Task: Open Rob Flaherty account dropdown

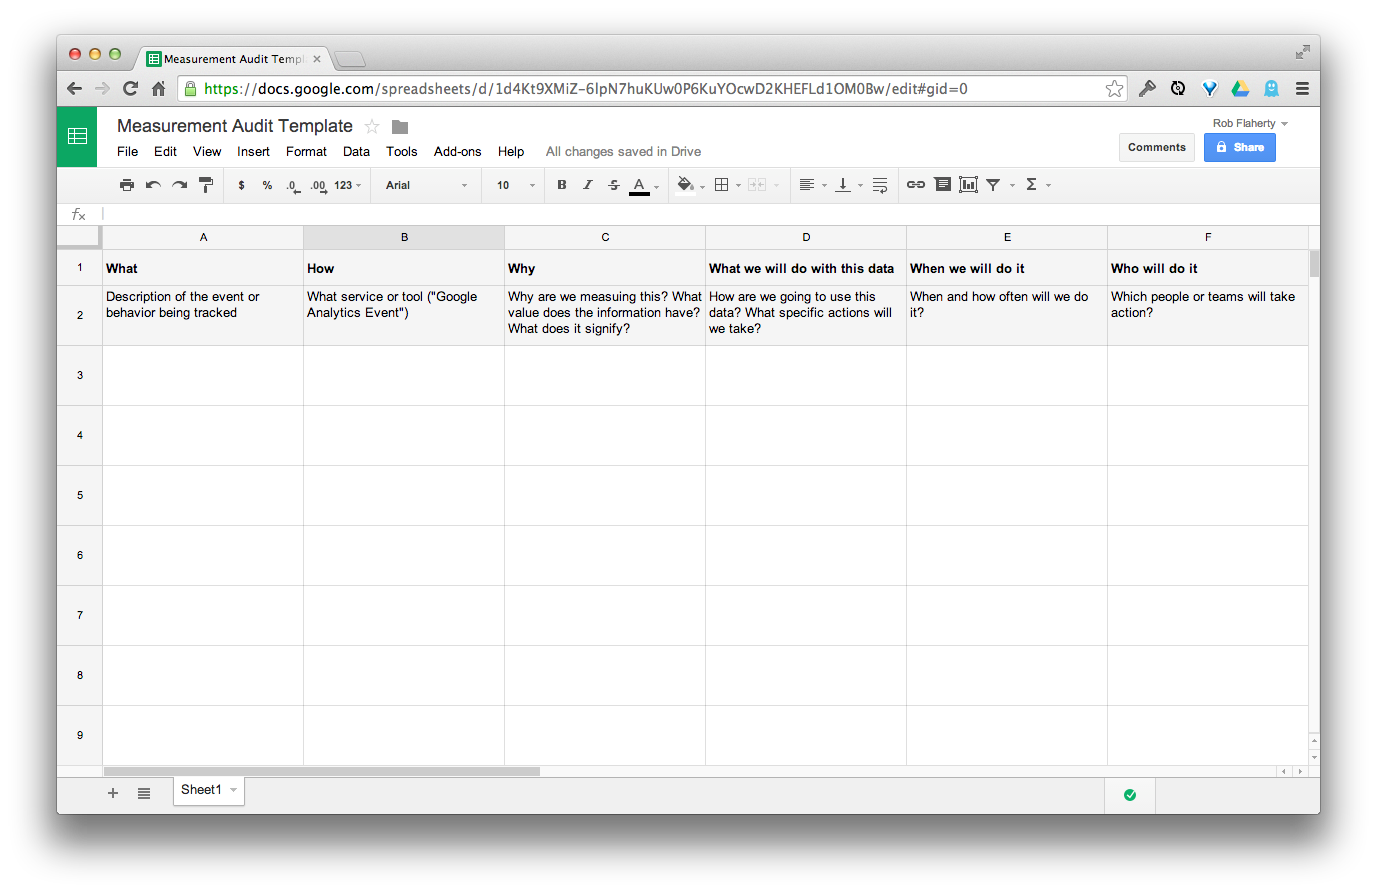Action: point(1250,124)
